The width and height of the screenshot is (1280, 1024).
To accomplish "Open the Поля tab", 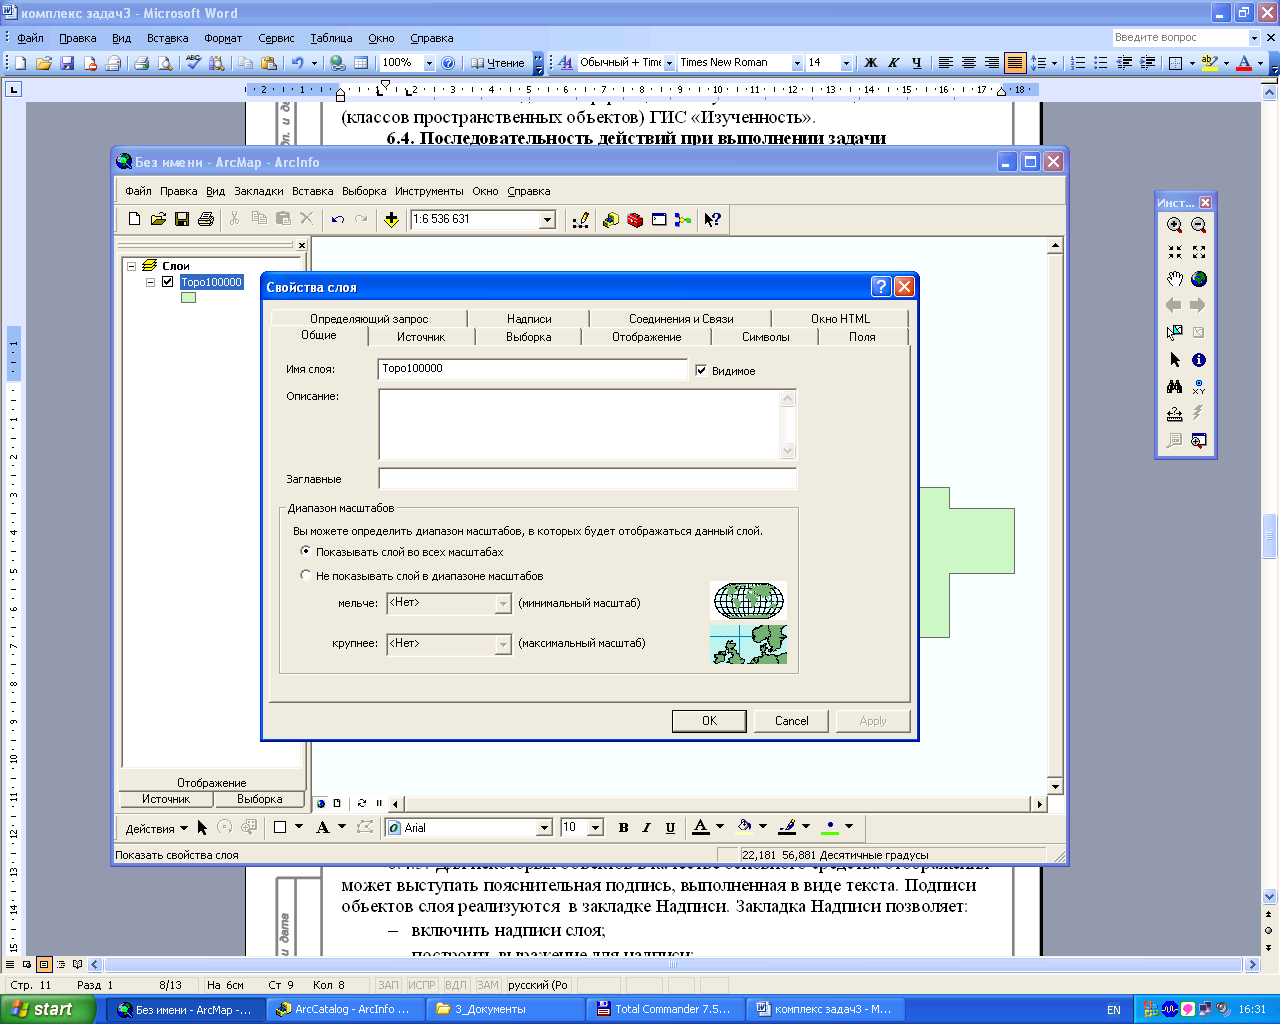I will click(862, 337).
